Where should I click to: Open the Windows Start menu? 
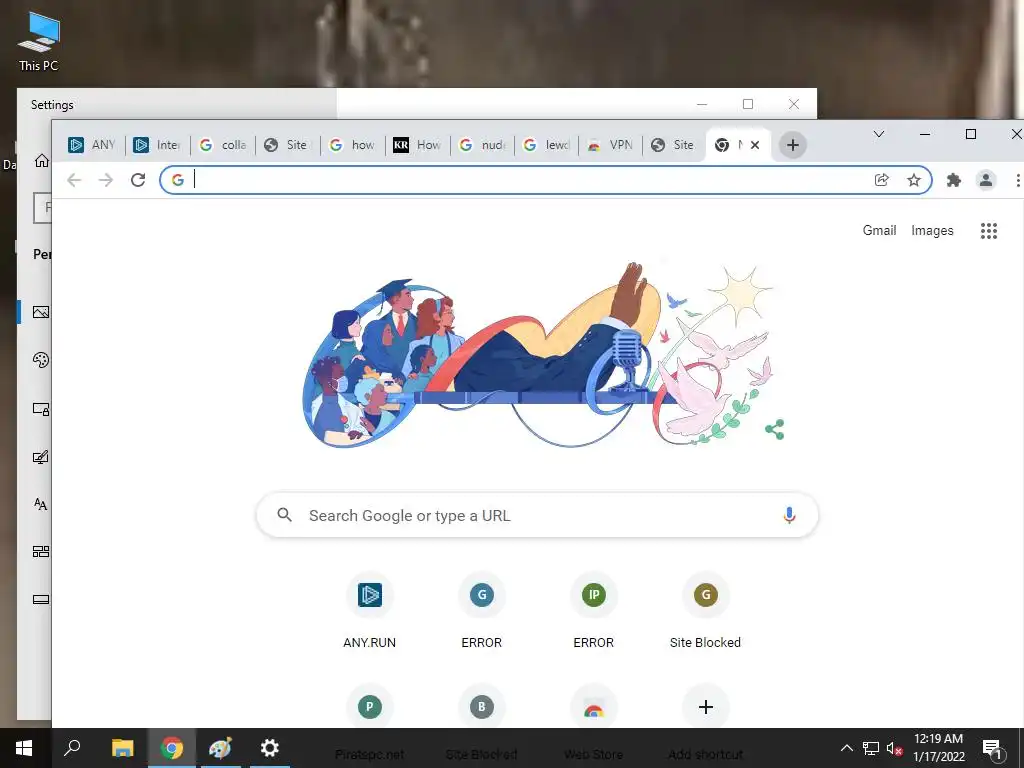[x=24, y=748]
